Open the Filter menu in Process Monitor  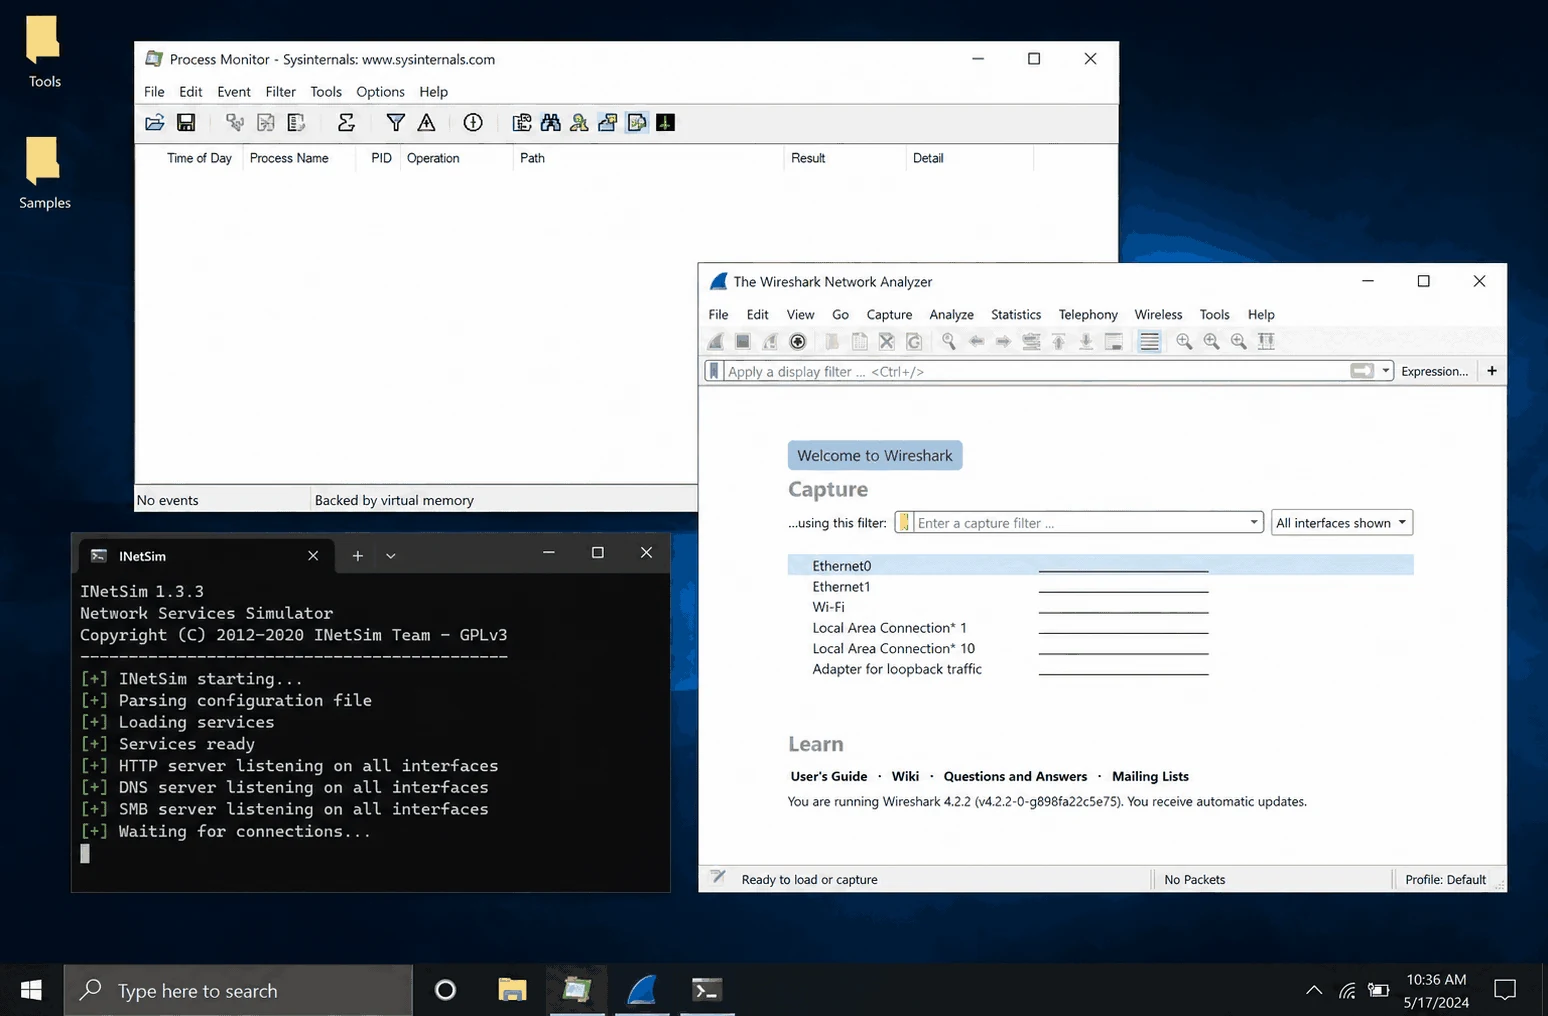[280, 91]
